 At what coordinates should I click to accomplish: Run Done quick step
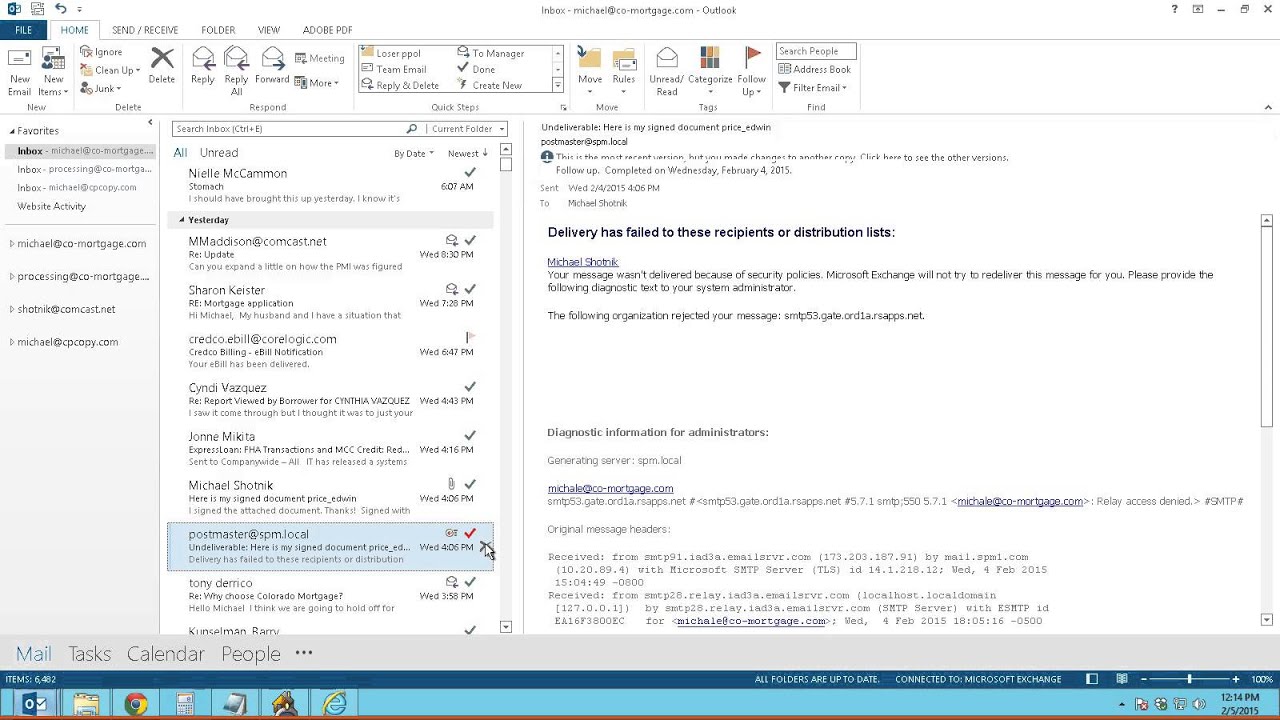pyautogui.click(x=476, y=69)
